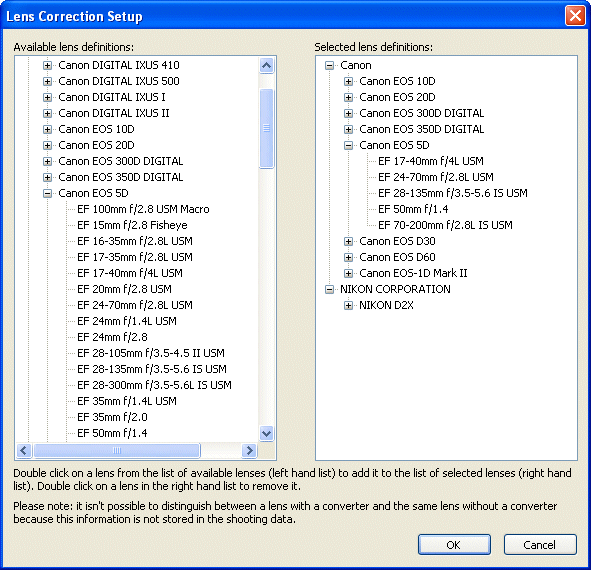Click the down arrow of vertical scrollbar
Image resolution: width=591 pixels, height=570 pixels.
pos(266,433)
